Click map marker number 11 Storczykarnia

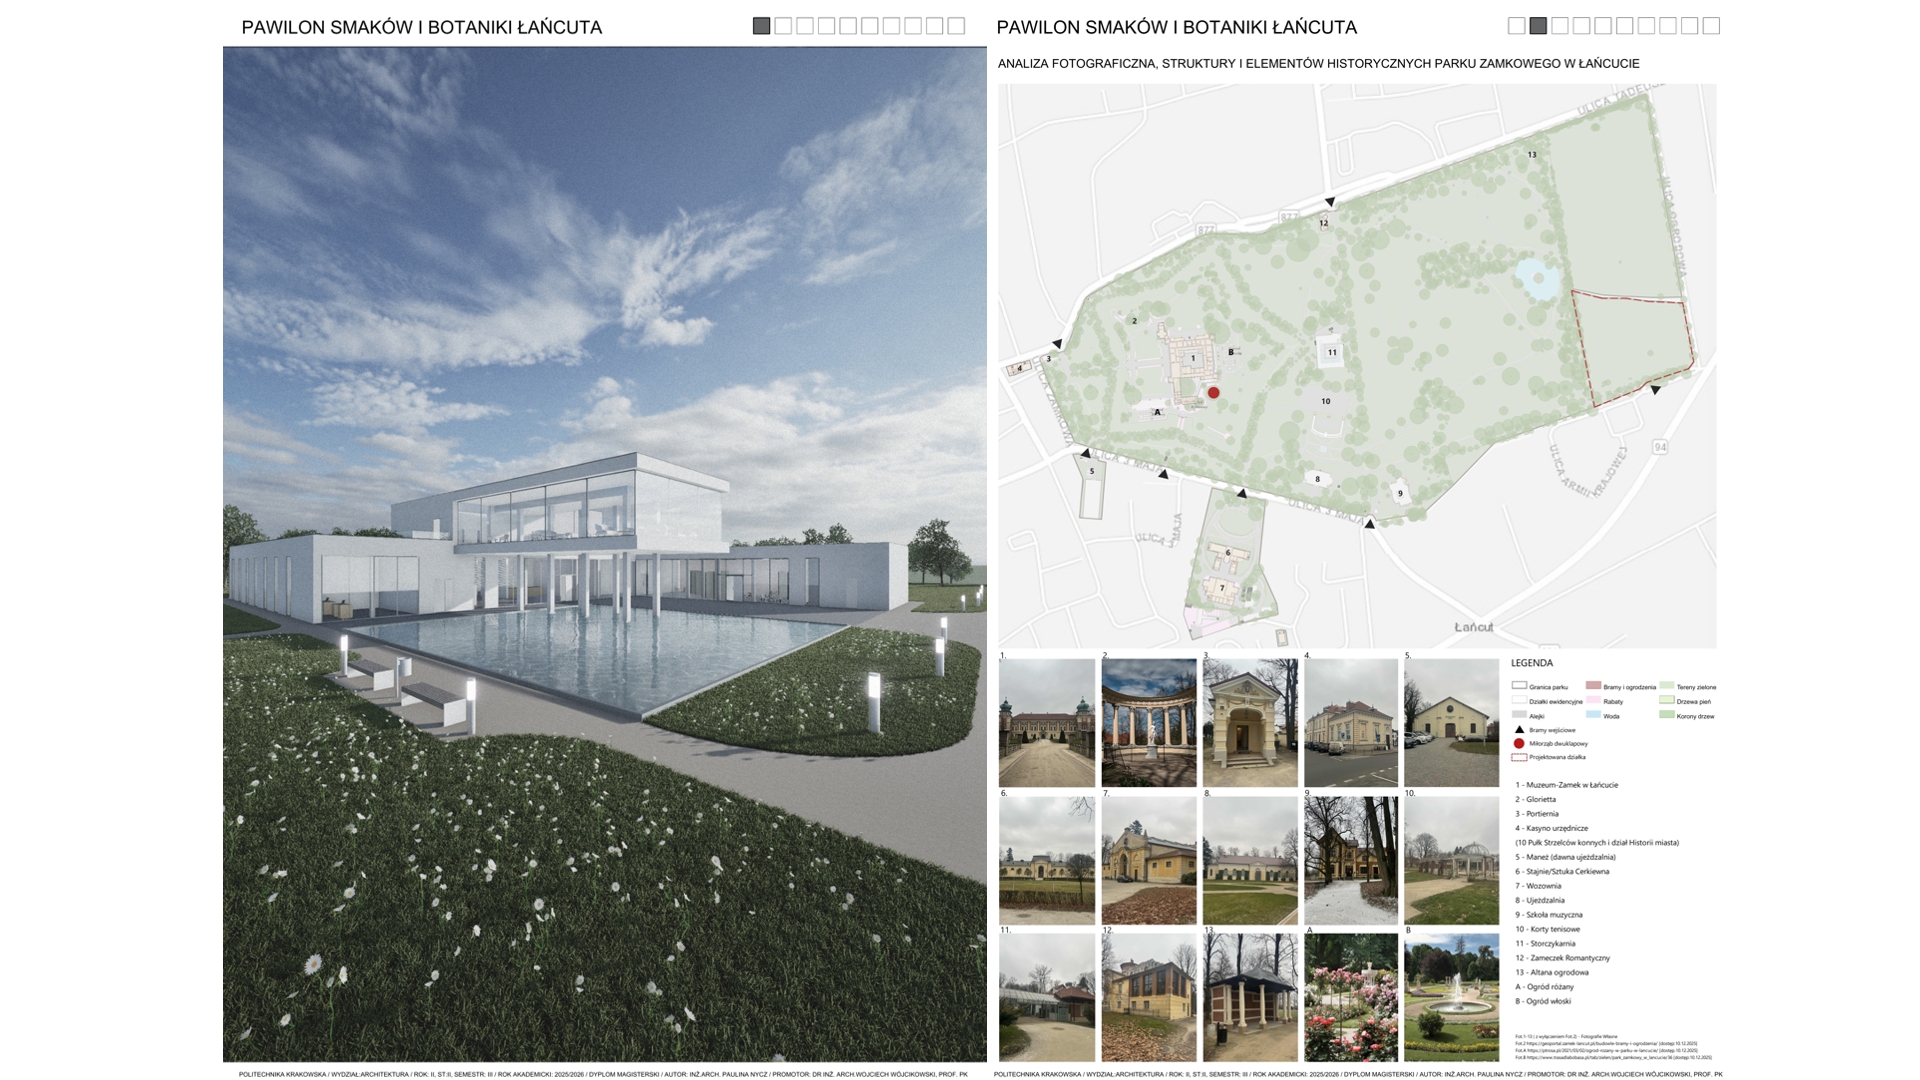click(x=1331, y=352)
